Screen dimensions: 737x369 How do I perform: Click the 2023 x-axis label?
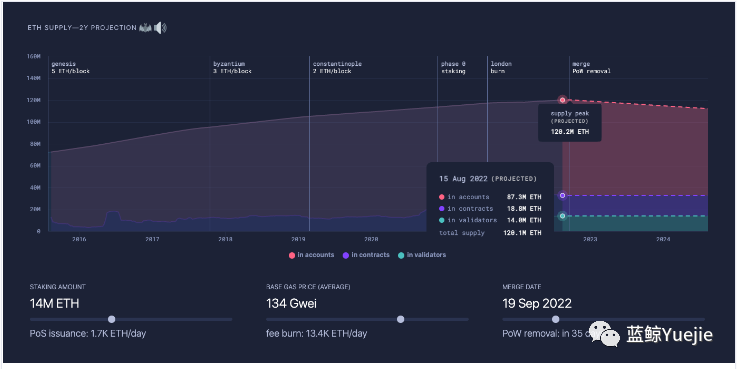pos(590,239)
